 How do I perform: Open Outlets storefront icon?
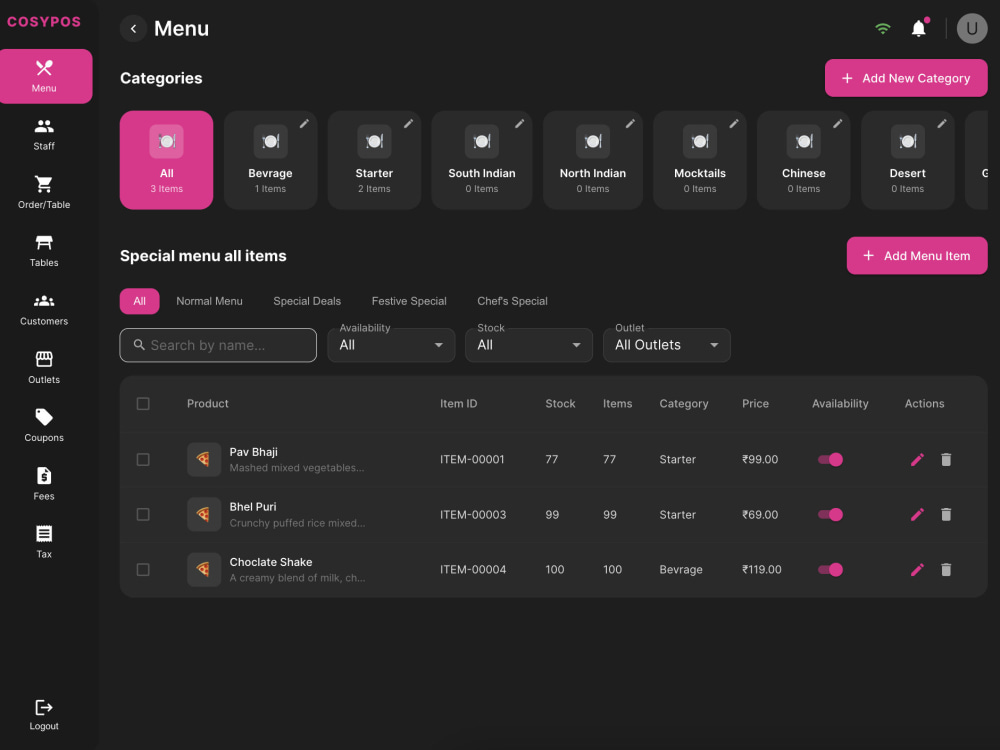pos(44,359)
